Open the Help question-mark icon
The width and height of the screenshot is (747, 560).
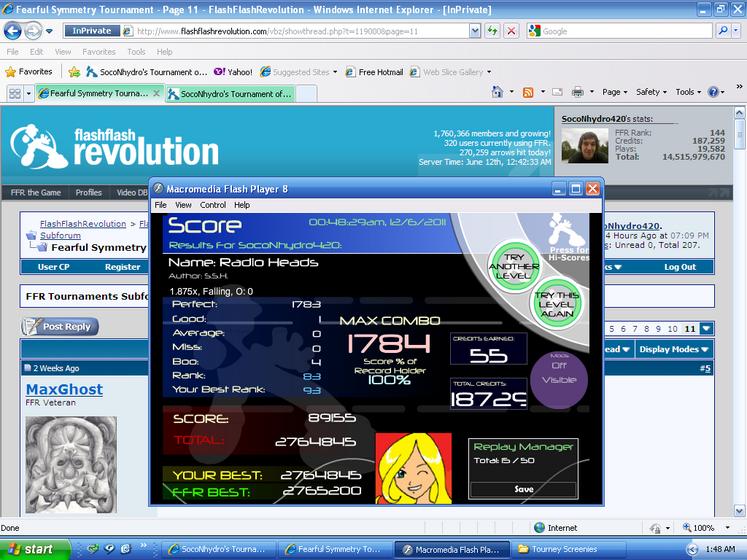713,92
